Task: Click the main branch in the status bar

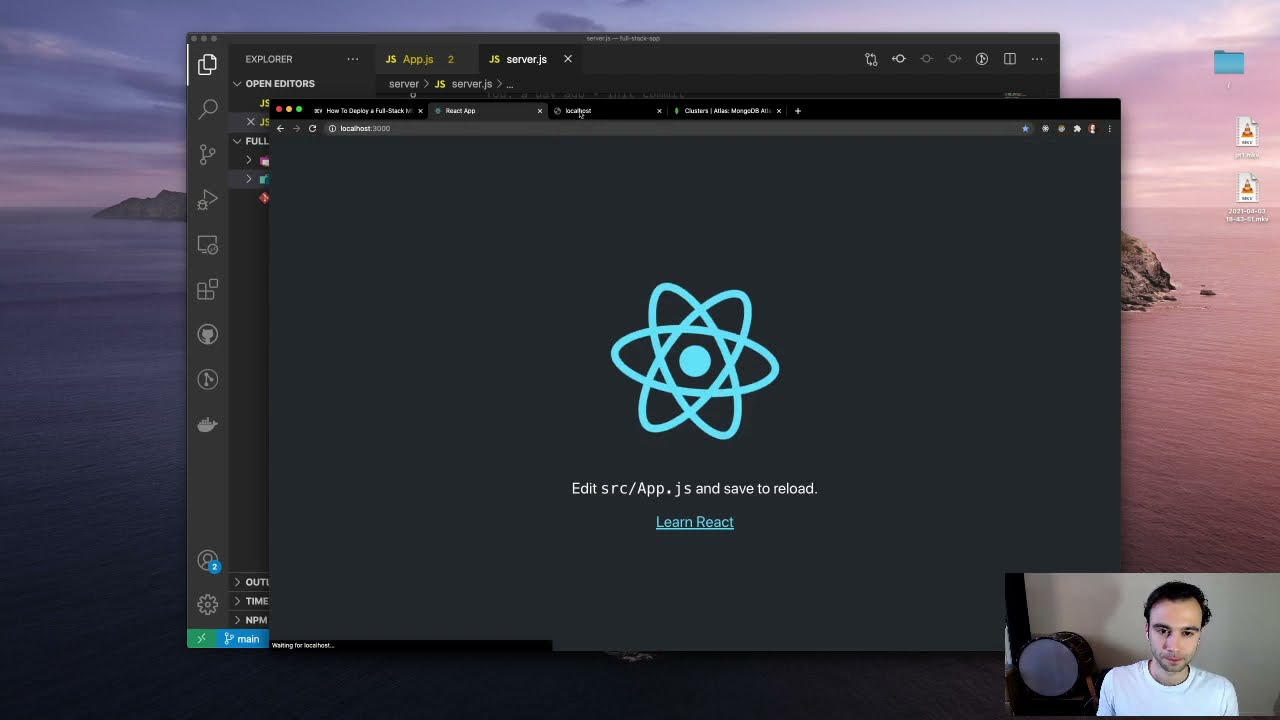Action: coord(242,639)
